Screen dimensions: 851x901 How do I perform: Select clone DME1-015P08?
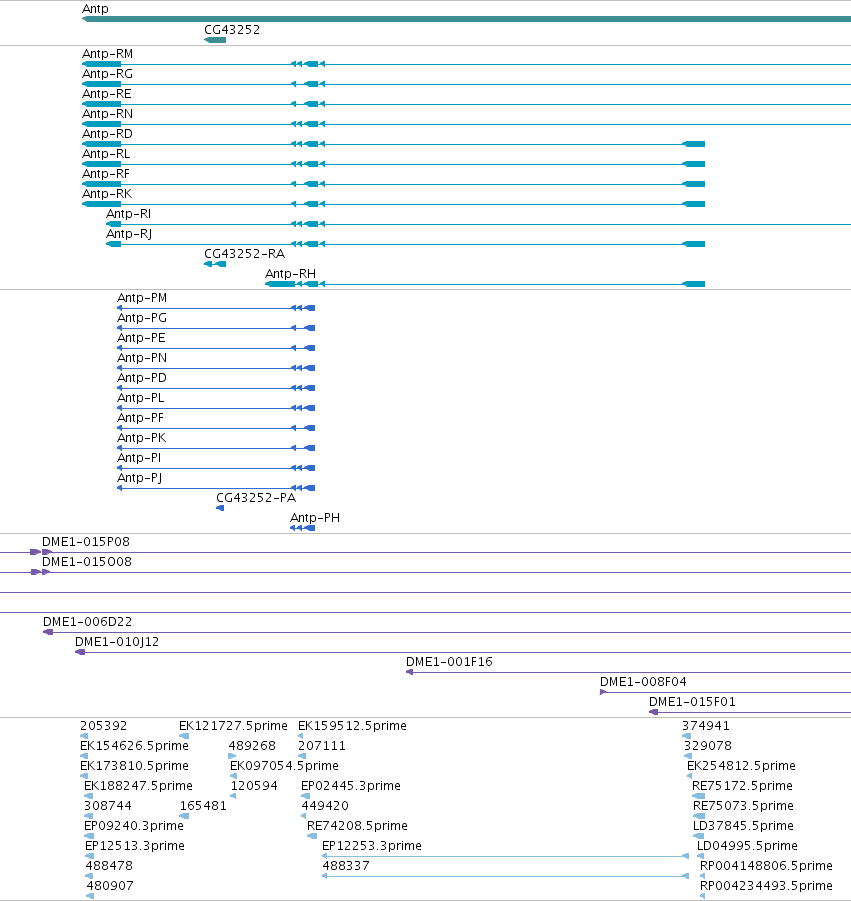(x=86, y=542)
